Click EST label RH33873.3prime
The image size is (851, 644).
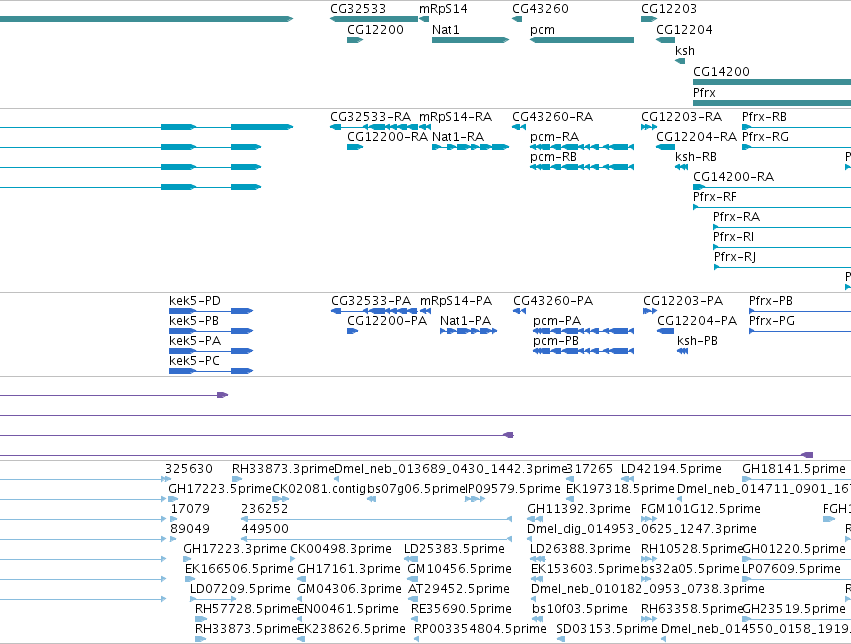point(283,469)
